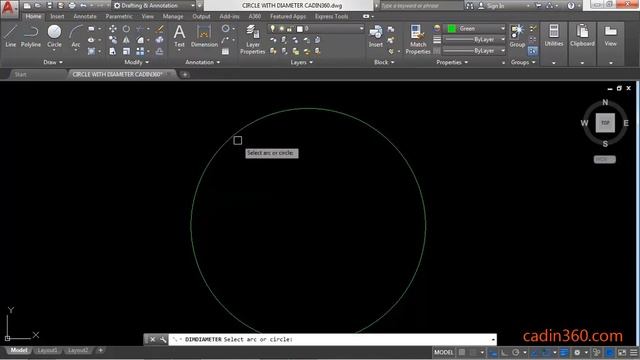Image resolution: width=640 pixels, height=360 pixels.
Task: Add new drawing tab with plus
Action: click(184, 75)
